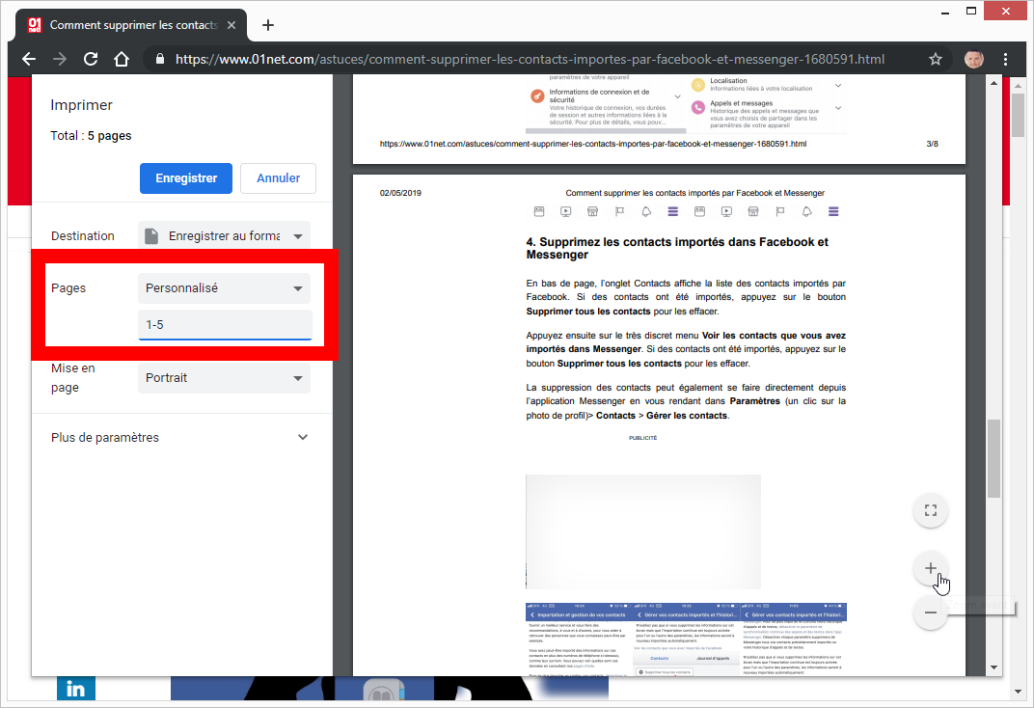The image size is (1034, 708).
Task: Click the preview vertical scrollbar thumb
Action: [994, 458]
